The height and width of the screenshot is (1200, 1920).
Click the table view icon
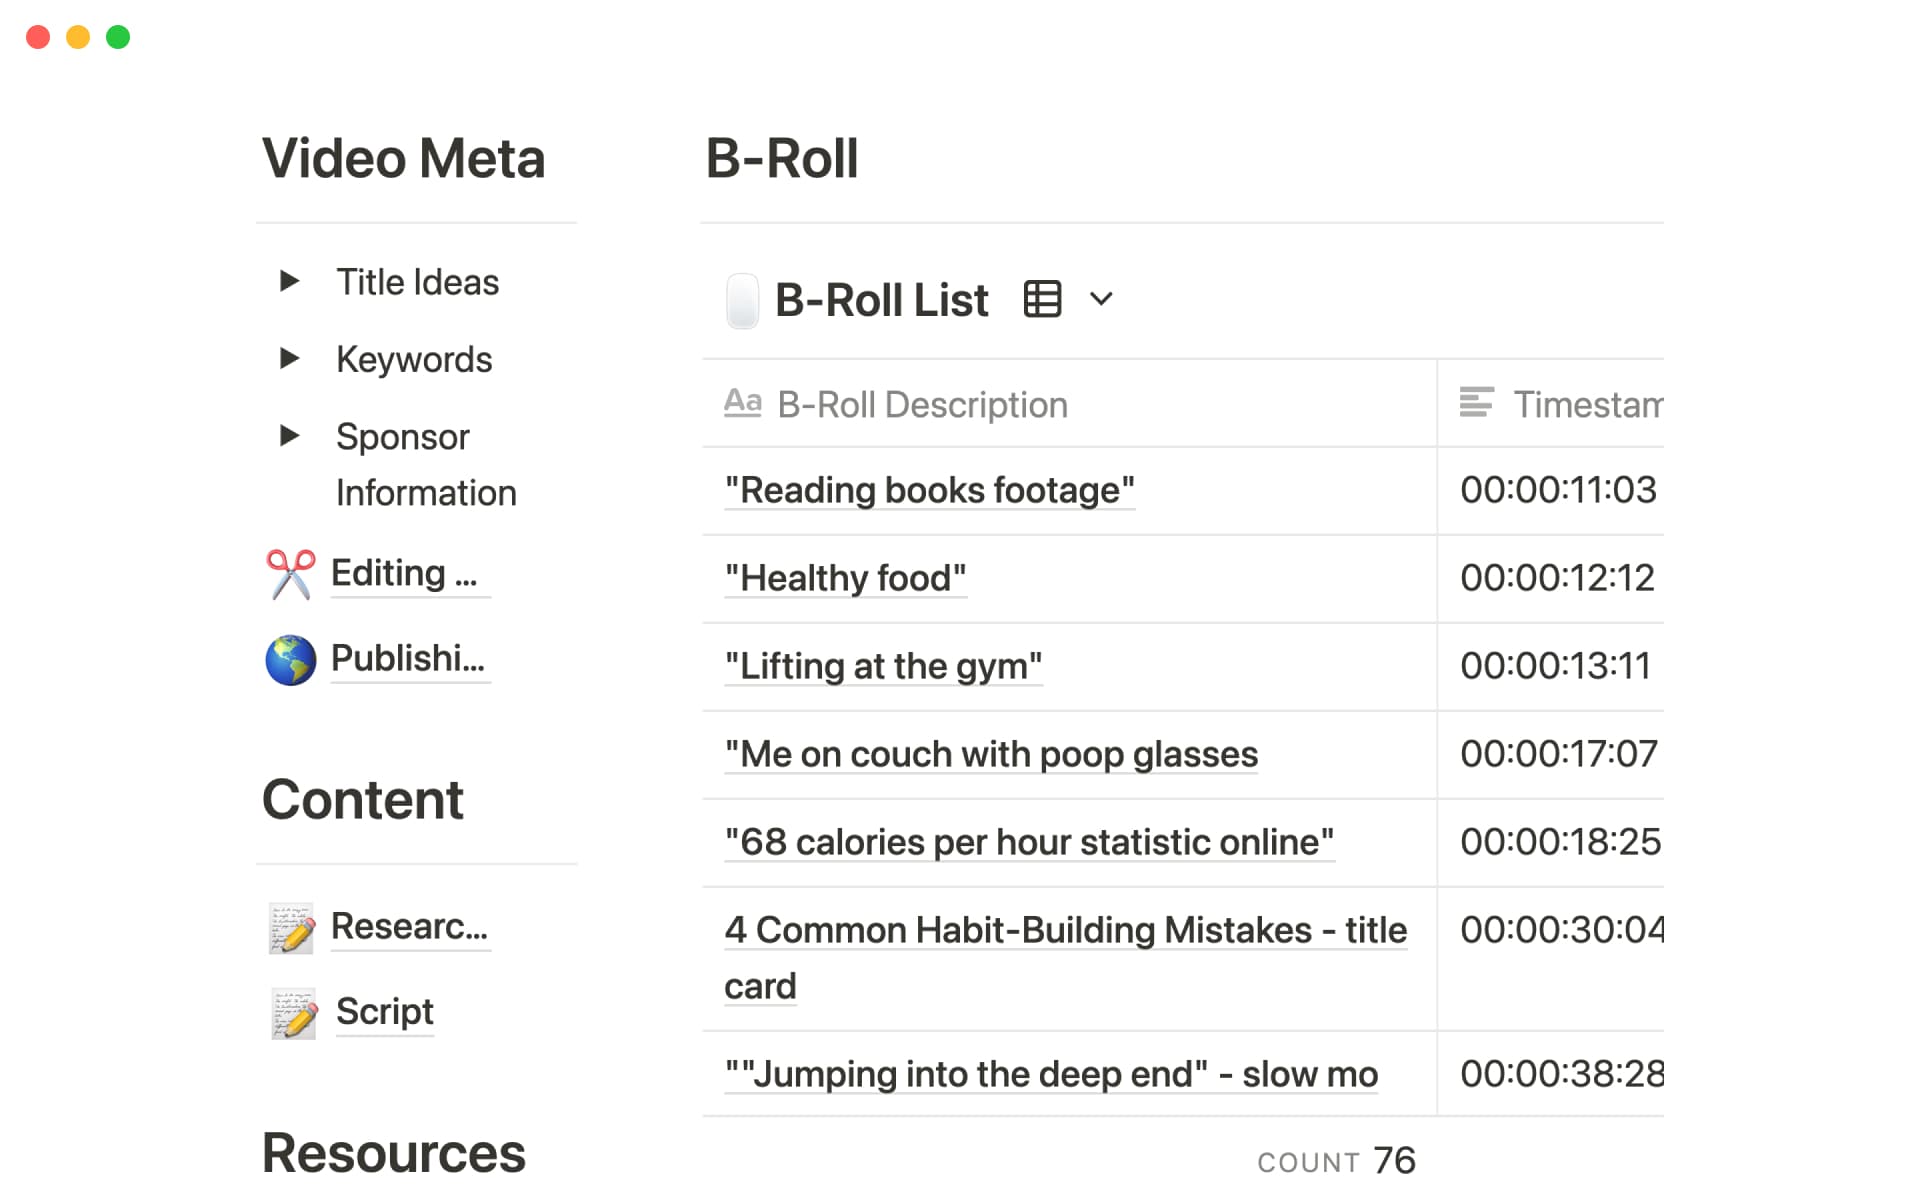click(1042, 299)
